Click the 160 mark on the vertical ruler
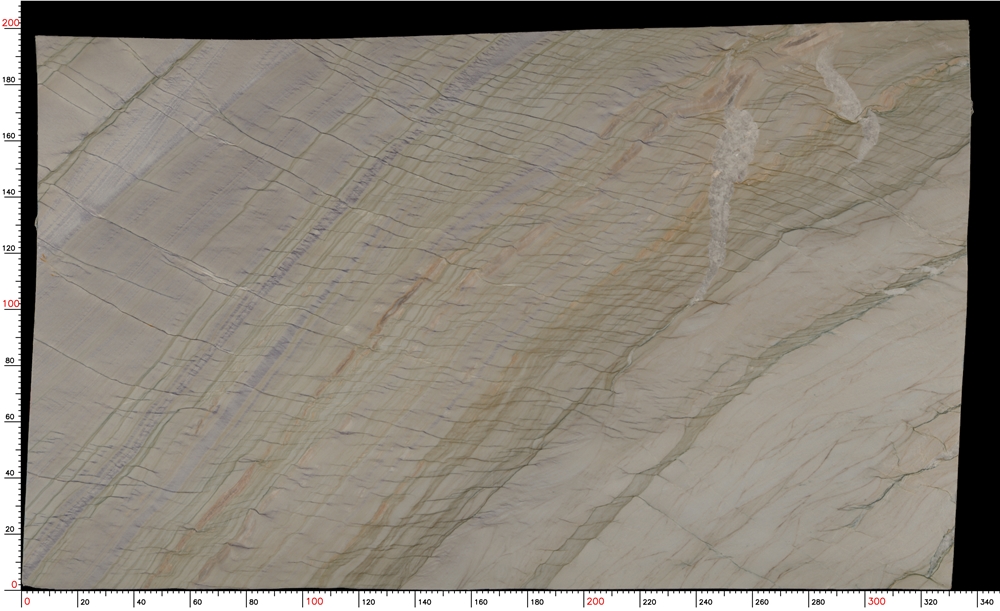 point(10,136)
